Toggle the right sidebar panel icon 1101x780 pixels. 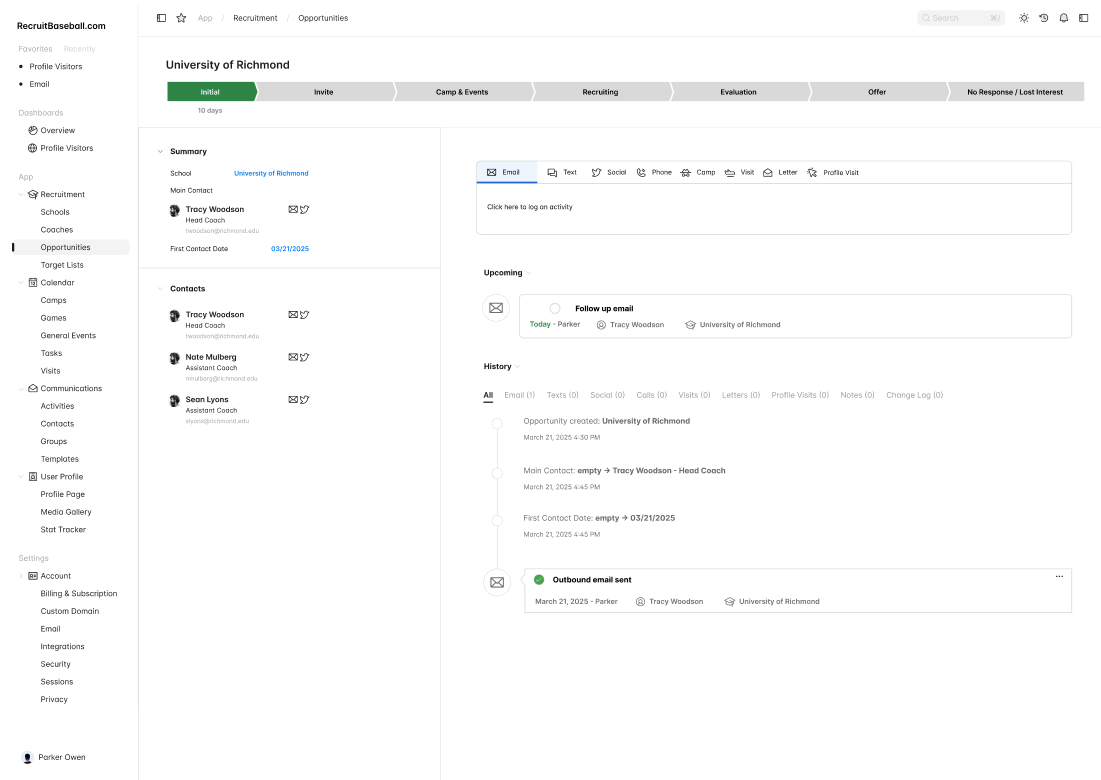[x=1083, y=18]
